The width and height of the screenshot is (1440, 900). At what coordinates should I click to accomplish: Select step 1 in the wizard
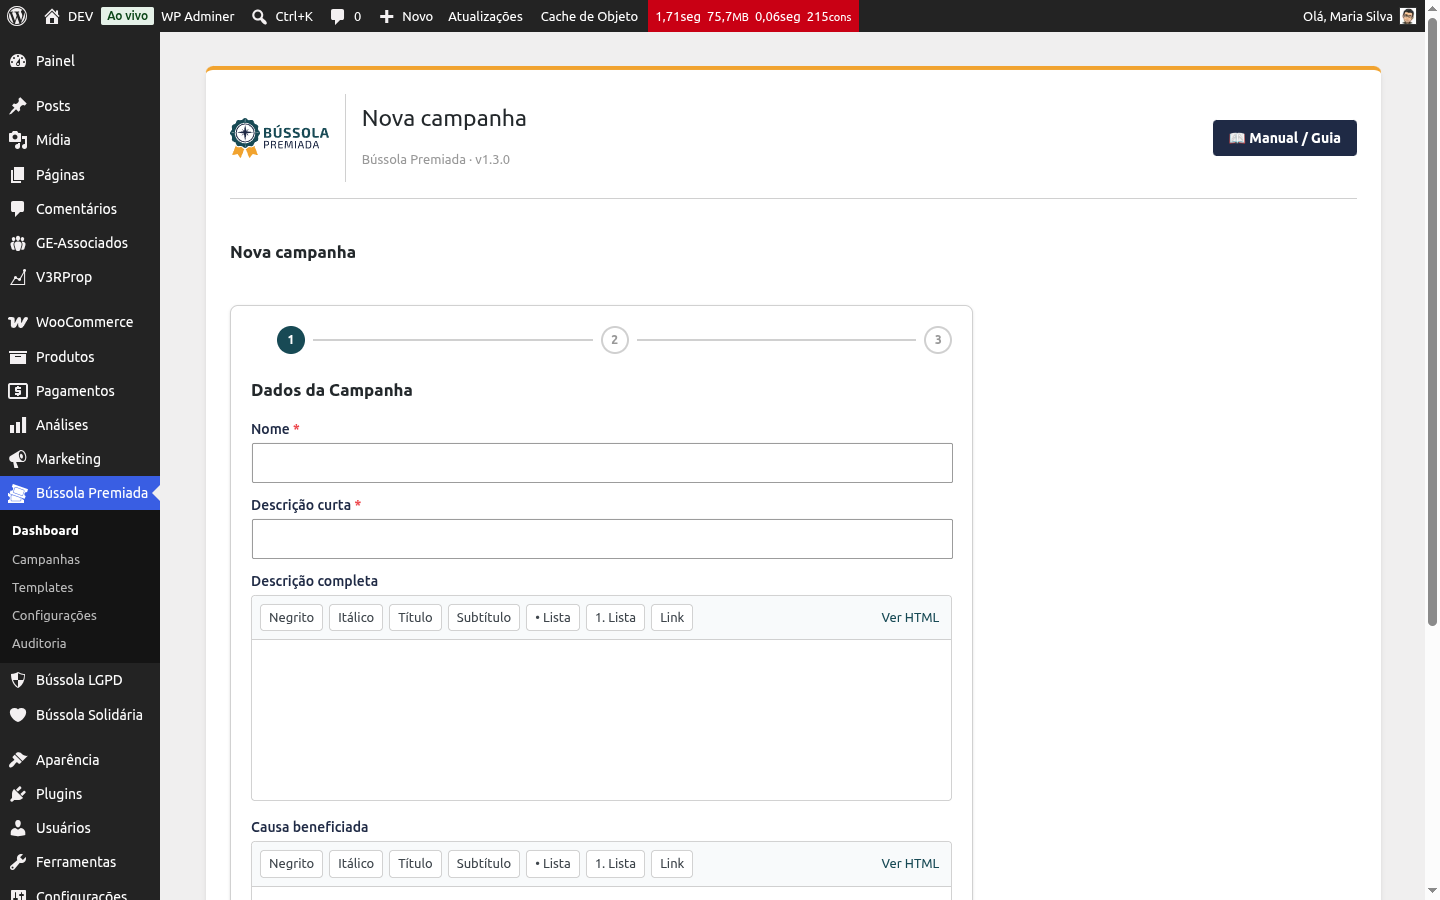(x=291, y=340)
